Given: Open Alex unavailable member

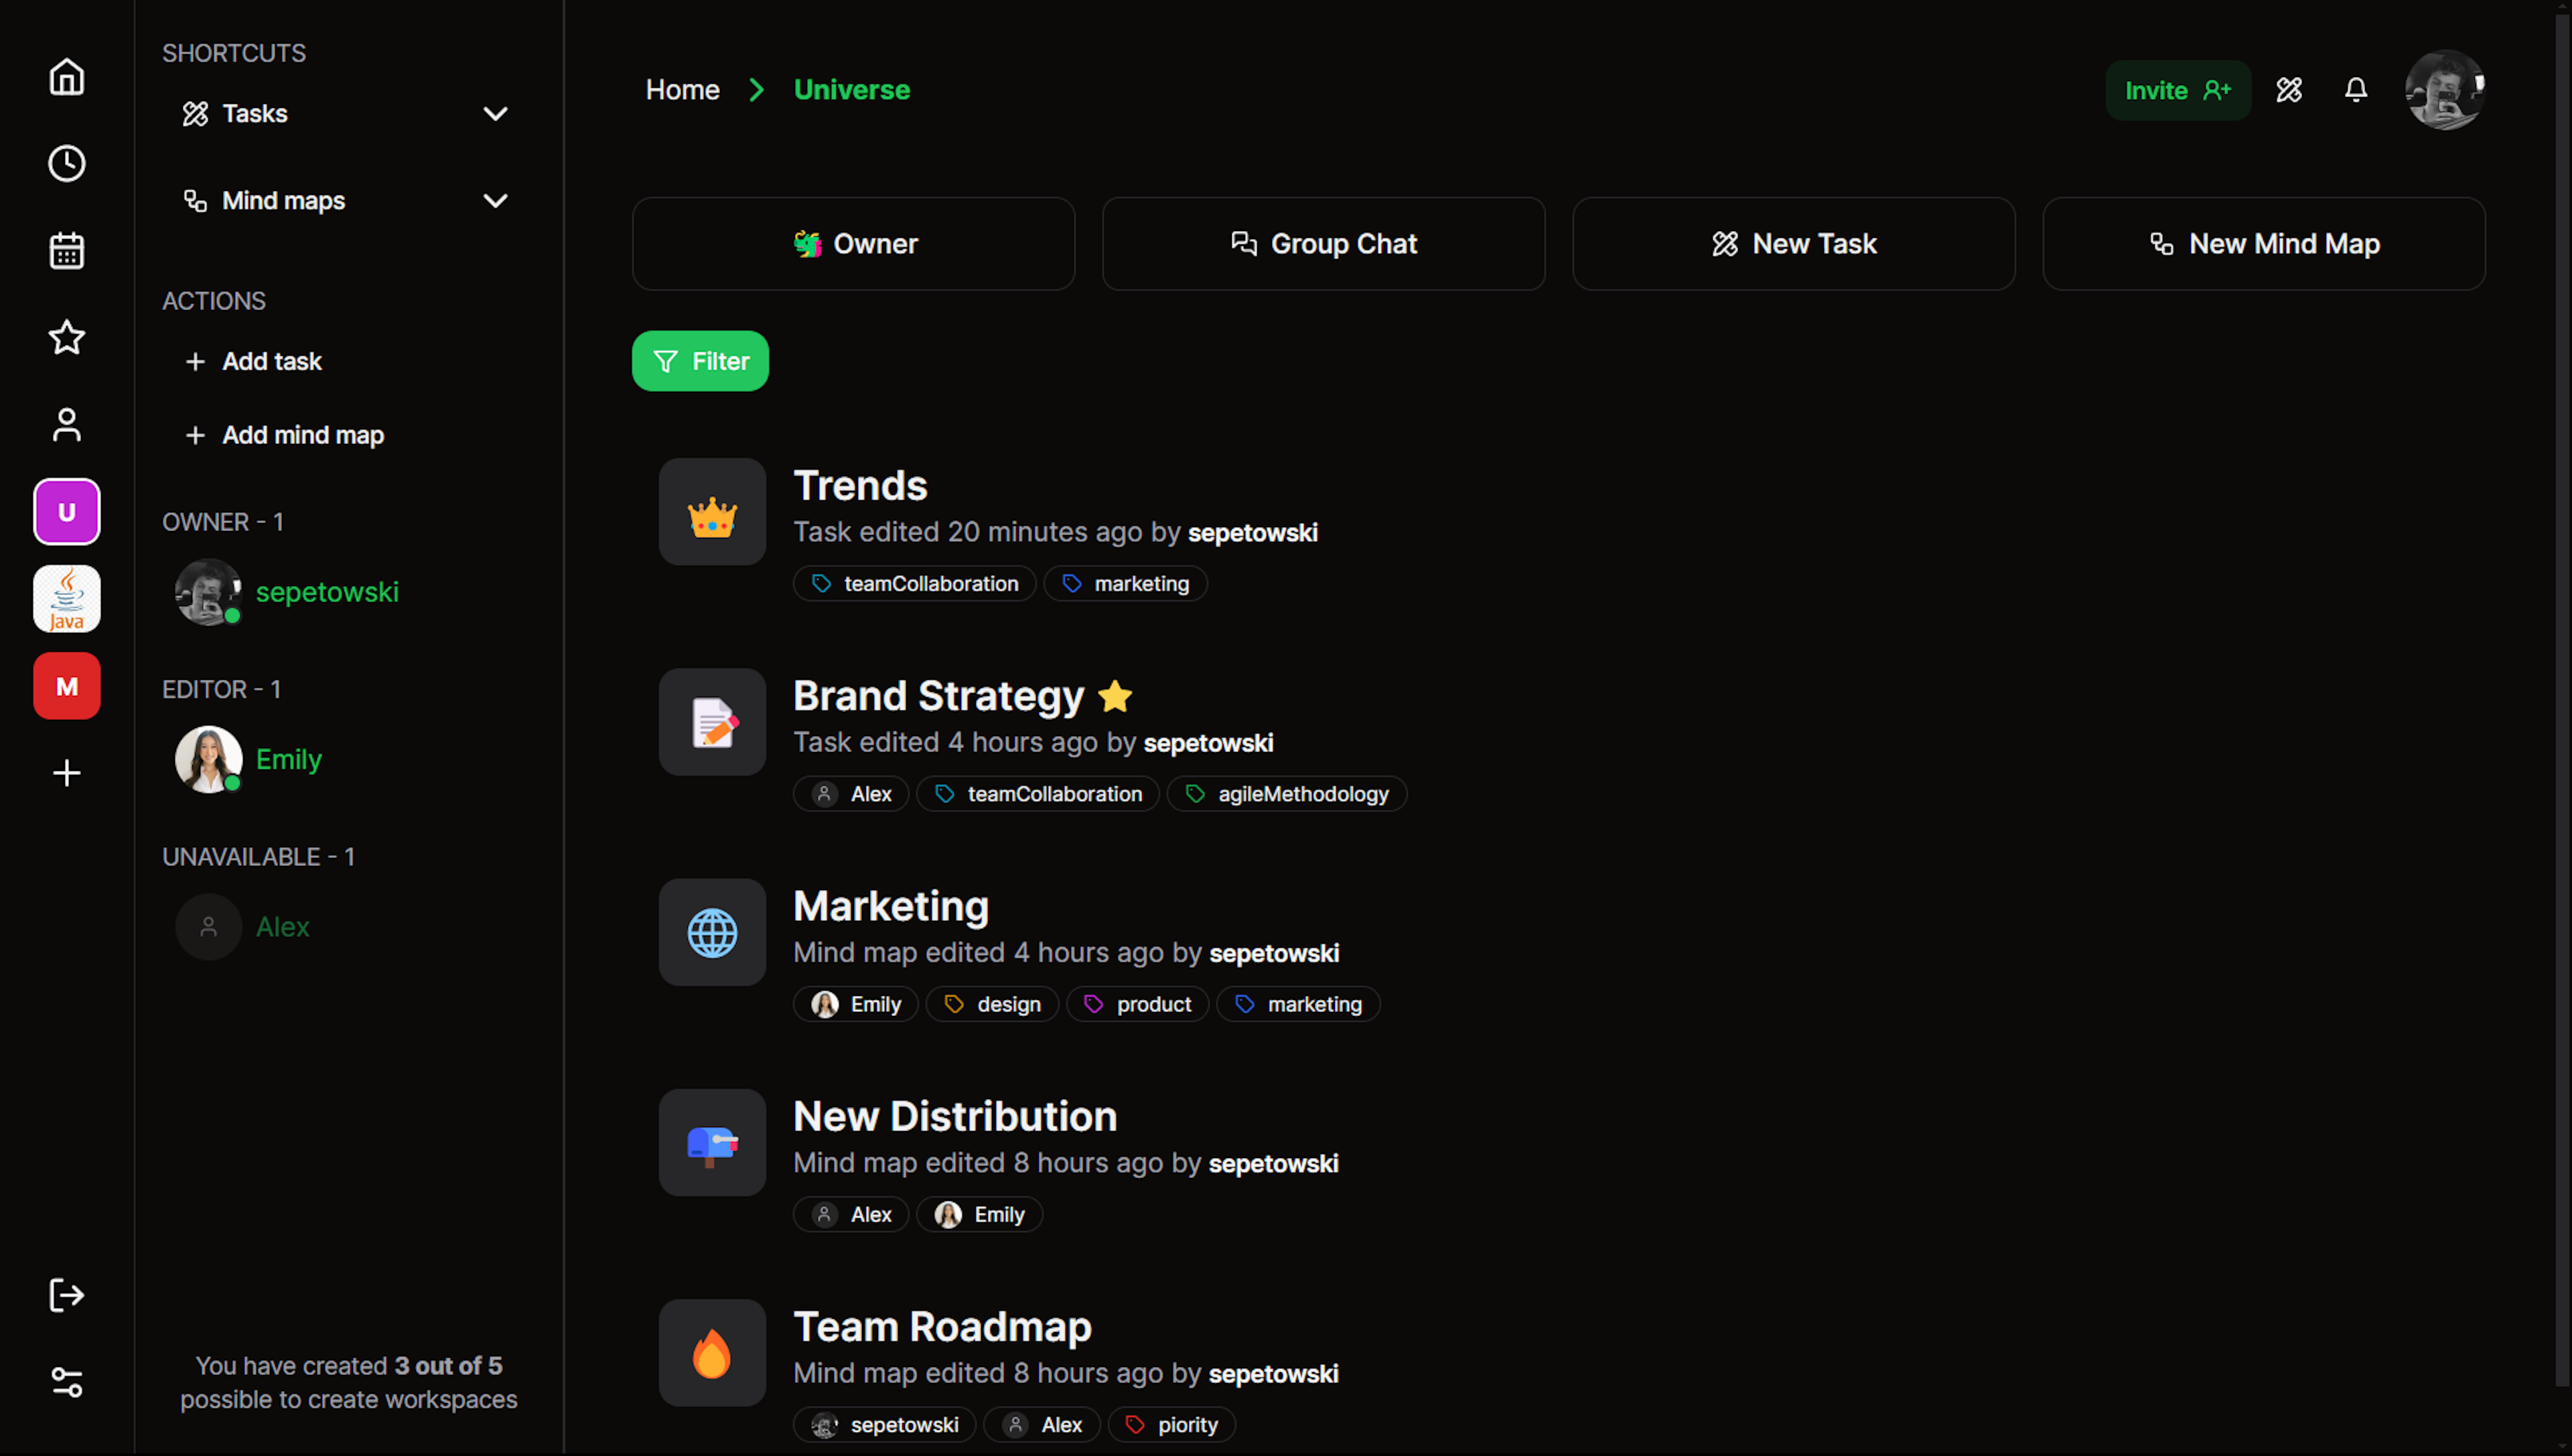Looking at the screenshot, I should (243, 927).
